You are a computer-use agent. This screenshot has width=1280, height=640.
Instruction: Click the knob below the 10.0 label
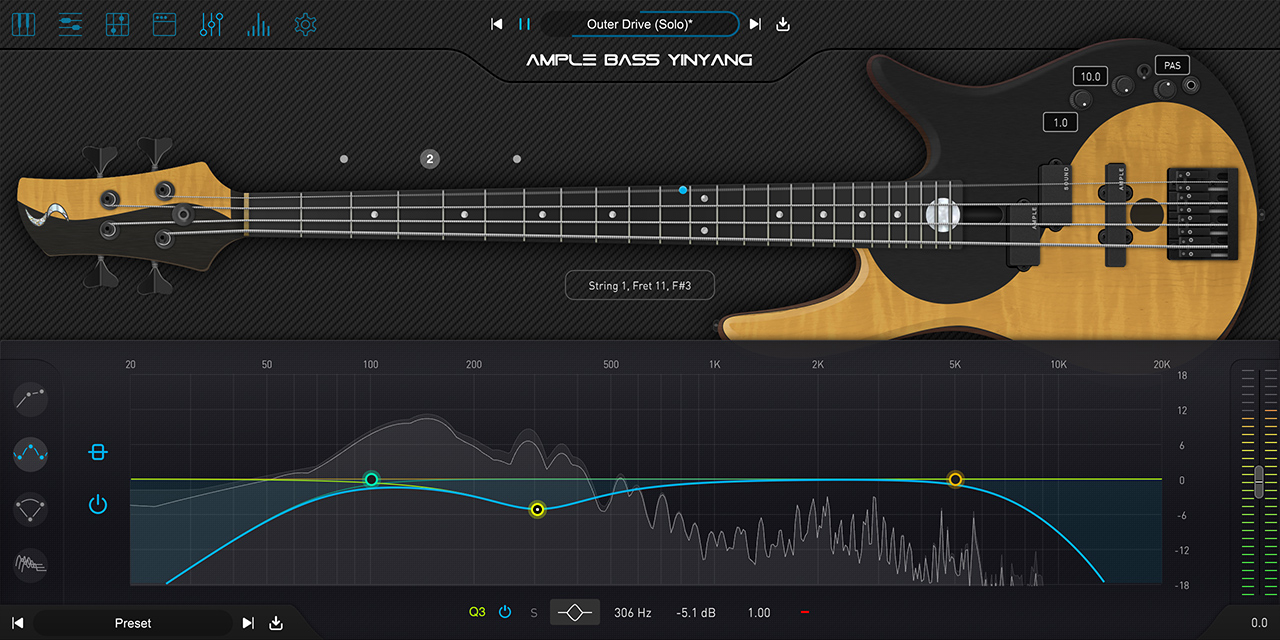tap(1083, 99)
